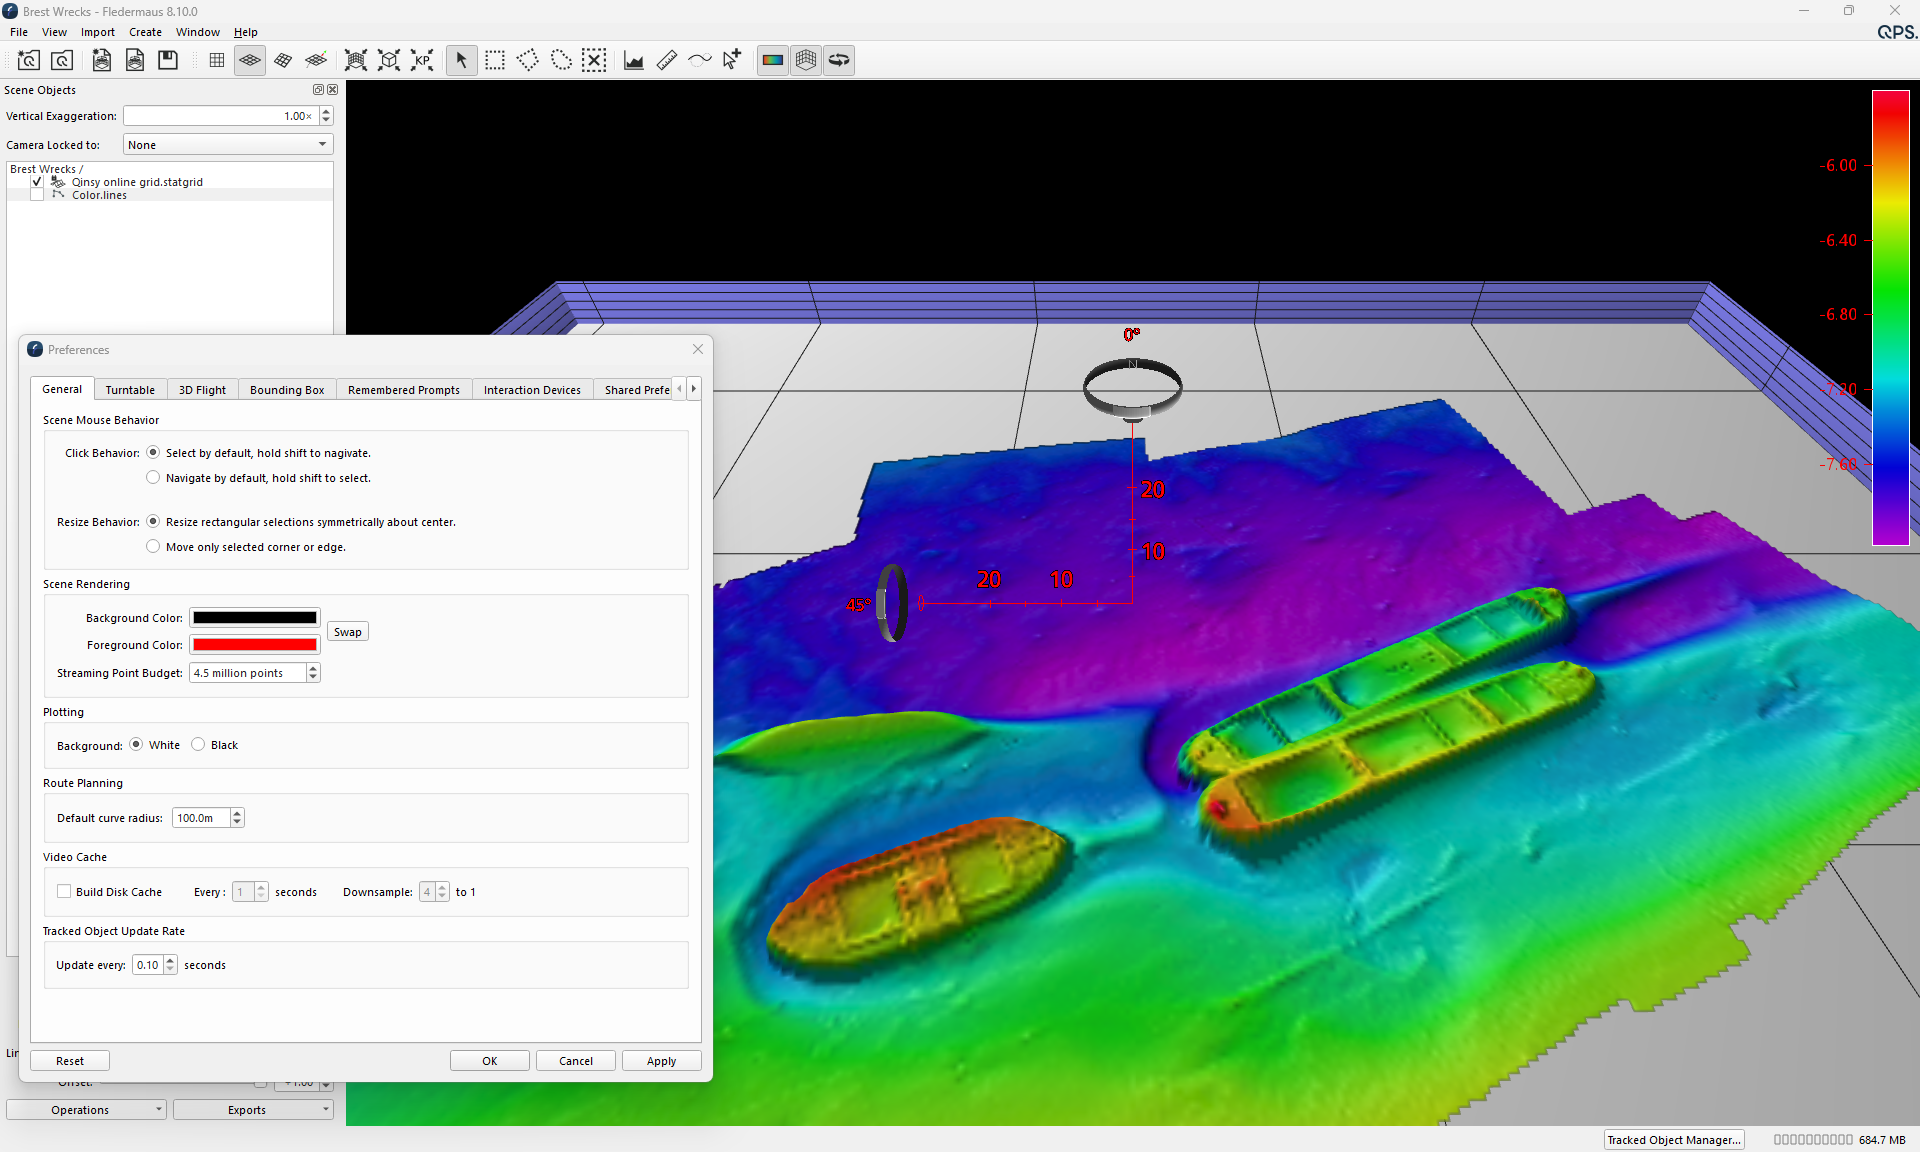Image resolution: width=1920 pixels, height=1152 pixels.
Task: Open the Import menu
Action: (x=98, y=32)
